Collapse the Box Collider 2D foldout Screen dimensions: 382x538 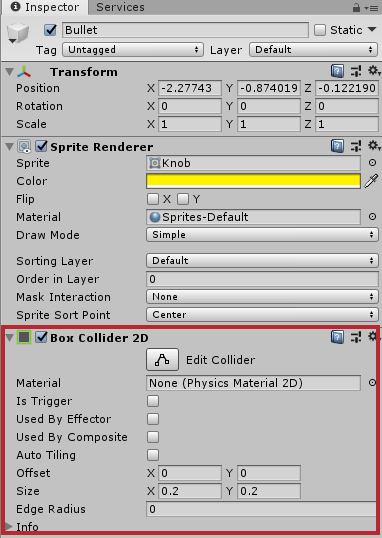click(x=10, y=337)
